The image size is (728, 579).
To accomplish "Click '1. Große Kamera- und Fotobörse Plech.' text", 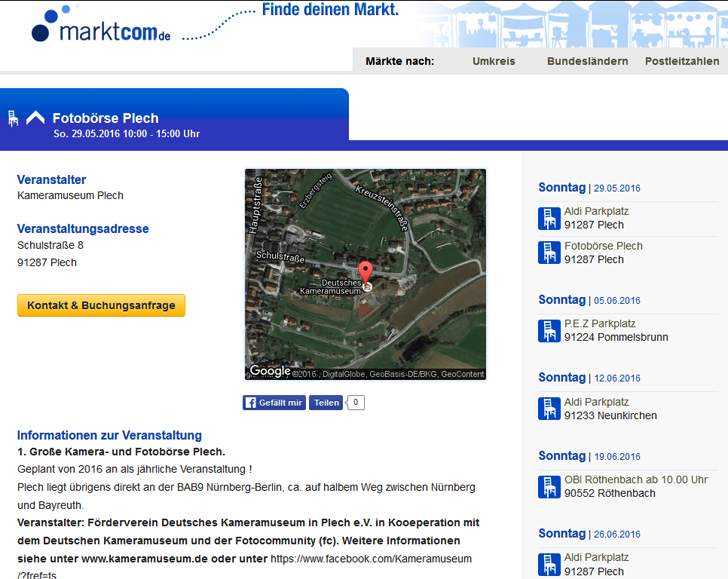I will [x=121, y=452].
